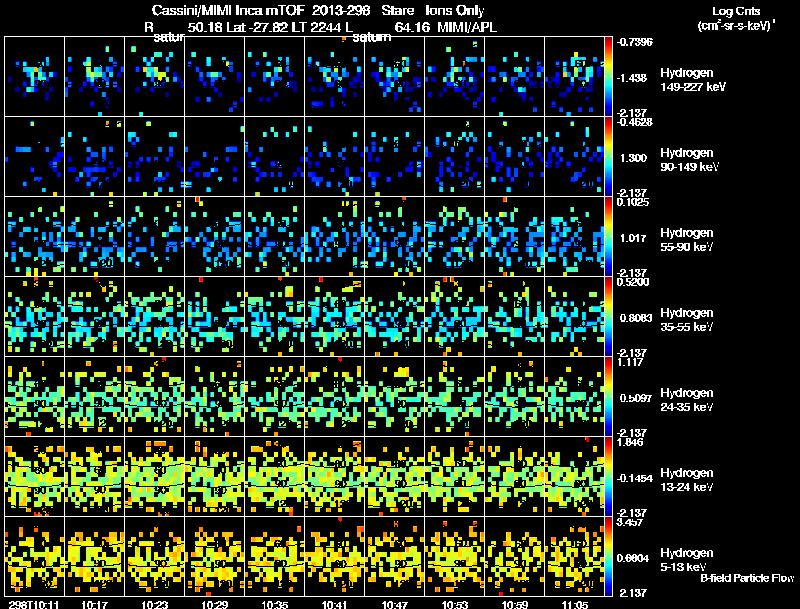Click the "Hydrogen 149-227 keV" row label

pos(692,80)
